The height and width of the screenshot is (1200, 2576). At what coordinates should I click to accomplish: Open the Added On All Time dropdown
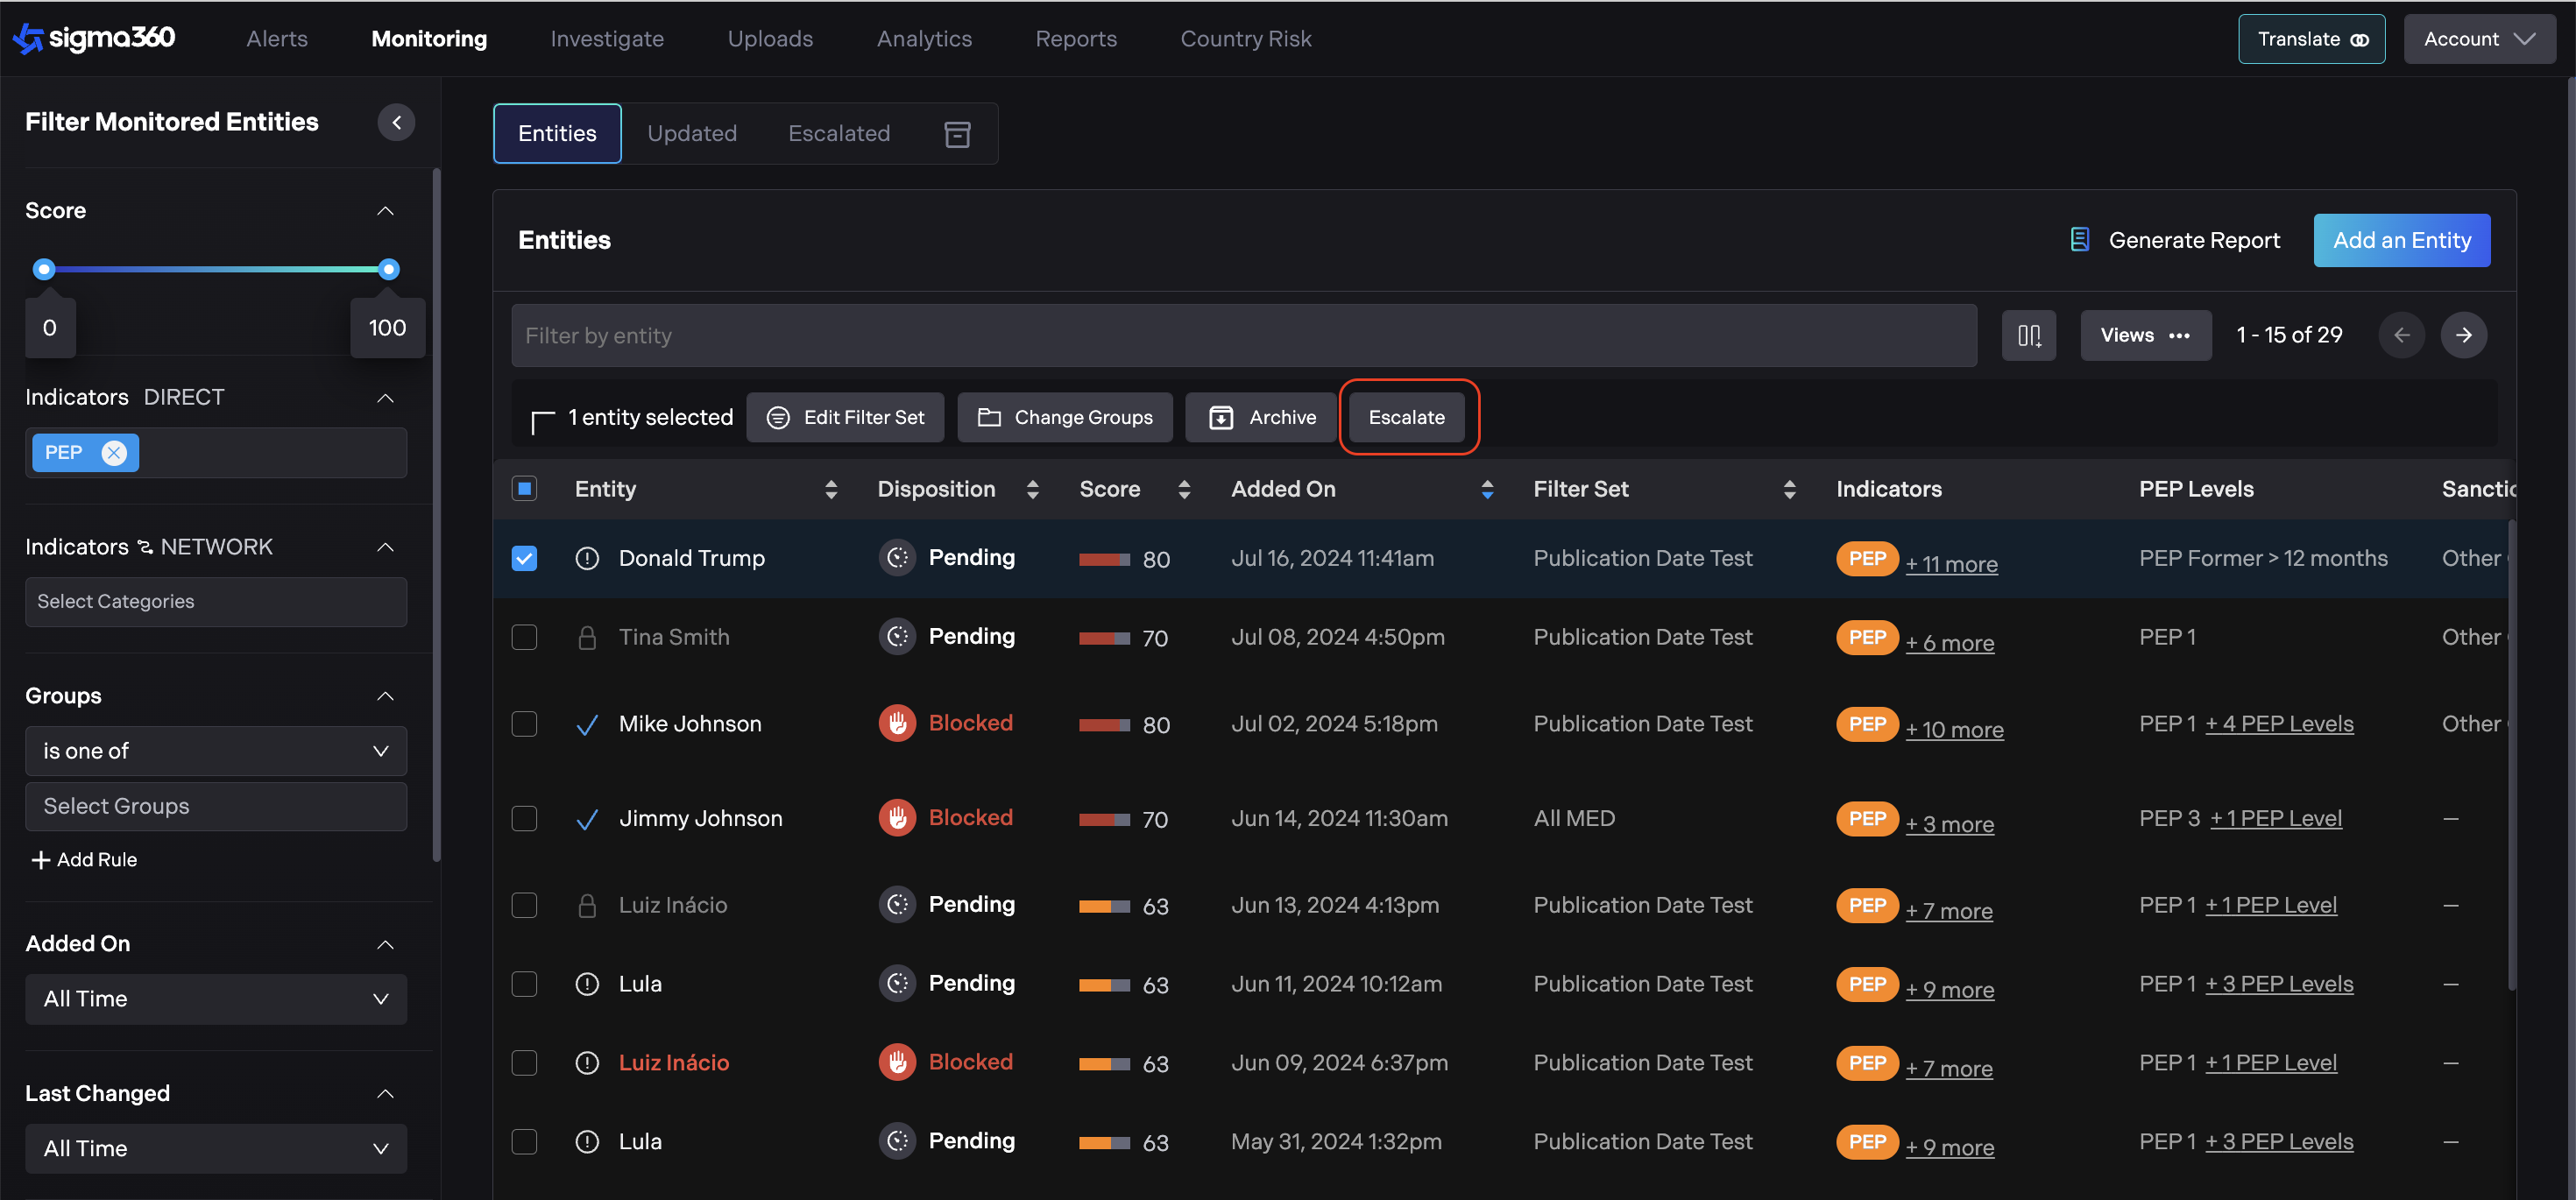tap(215, 999)
